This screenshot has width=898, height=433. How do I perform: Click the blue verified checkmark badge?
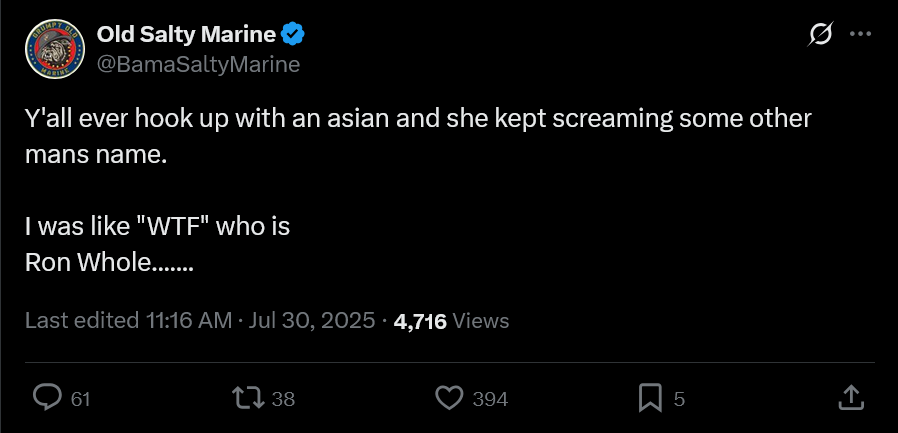point(293,34)
